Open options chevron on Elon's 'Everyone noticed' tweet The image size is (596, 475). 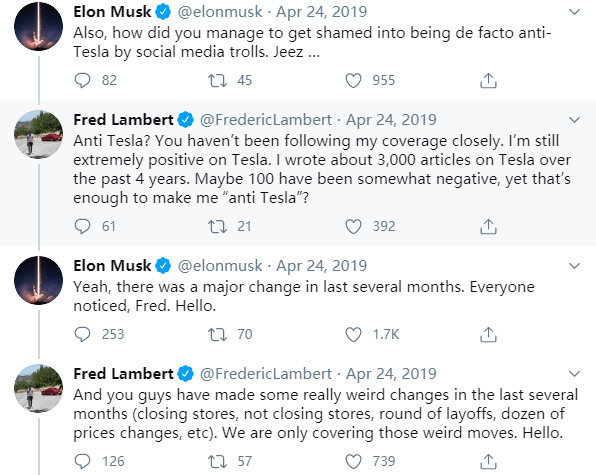point(574,266)
